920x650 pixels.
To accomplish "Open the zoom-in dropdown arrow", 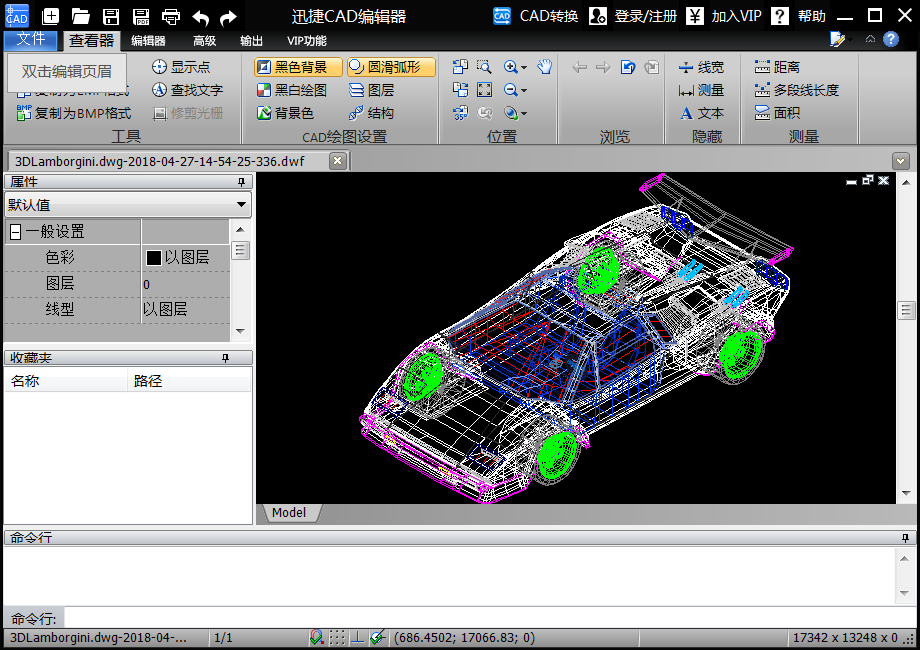I will 524,67.
